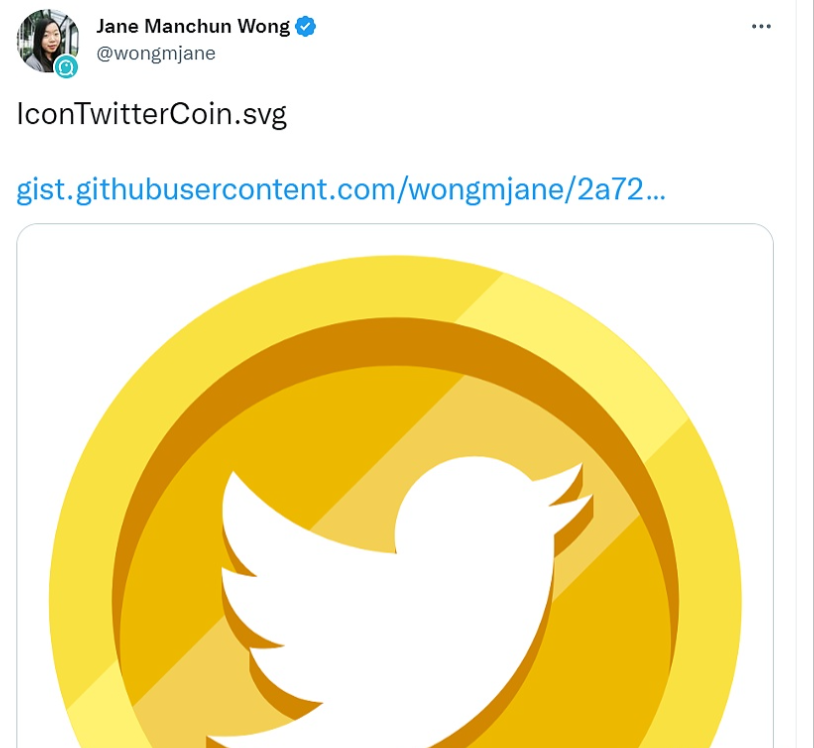Click the teal badge on the avatar
This screenshot has height=748, width=814.
[67, 66]
